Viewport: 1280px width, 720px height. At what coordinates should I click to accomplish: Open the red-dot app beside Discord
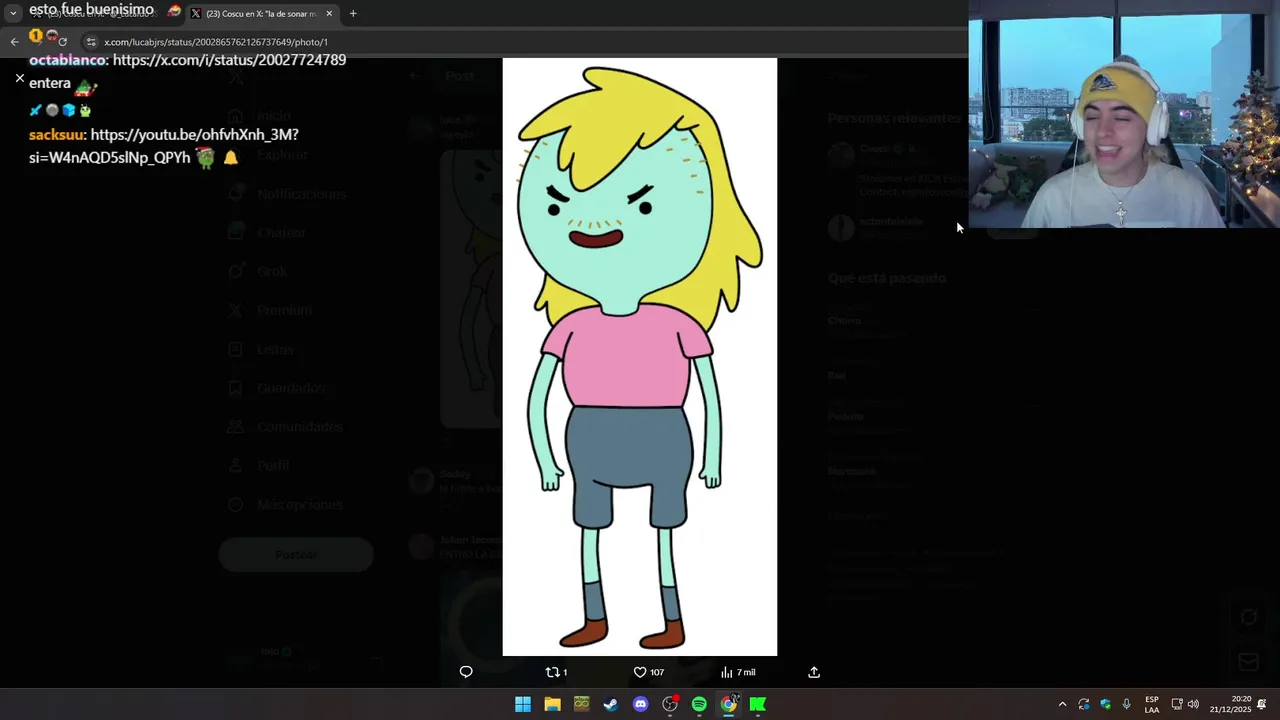(670, 704)
